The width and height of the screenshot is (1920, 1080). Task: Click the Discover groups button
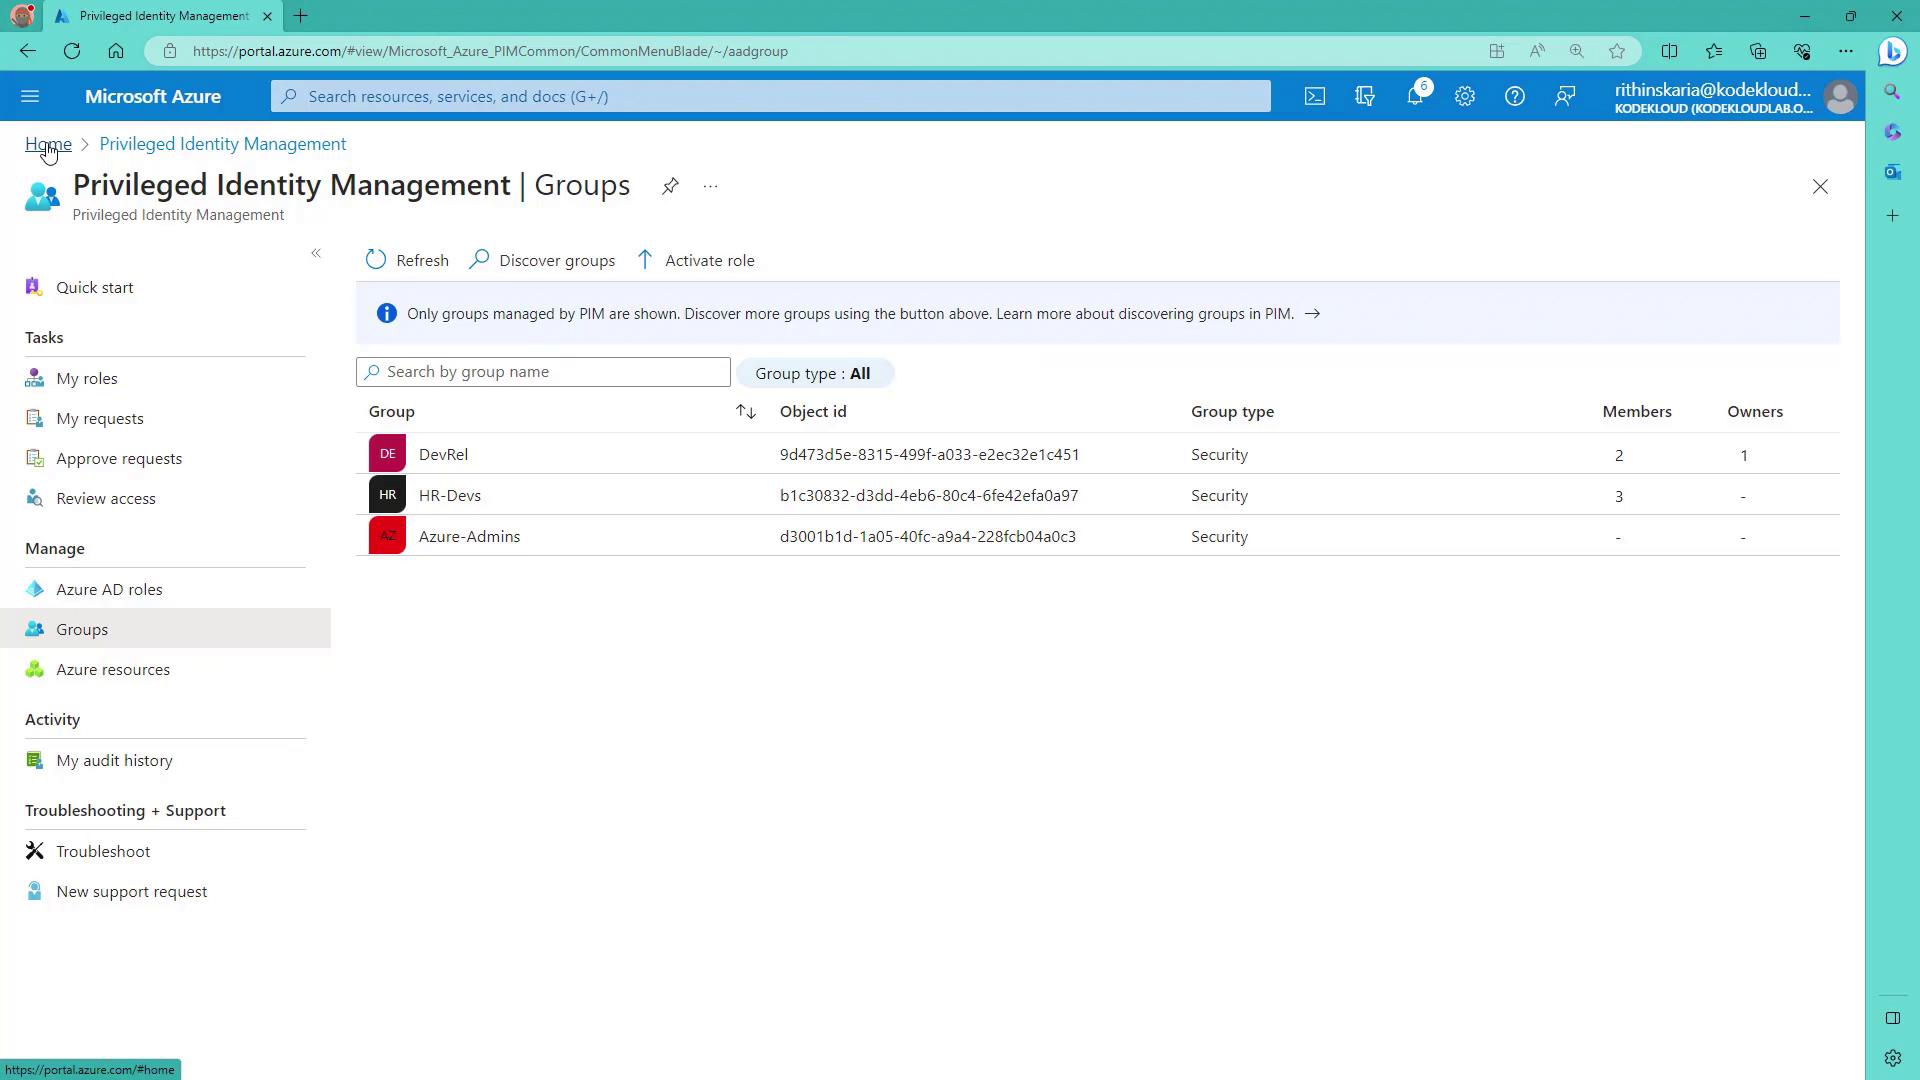[543, 260]
